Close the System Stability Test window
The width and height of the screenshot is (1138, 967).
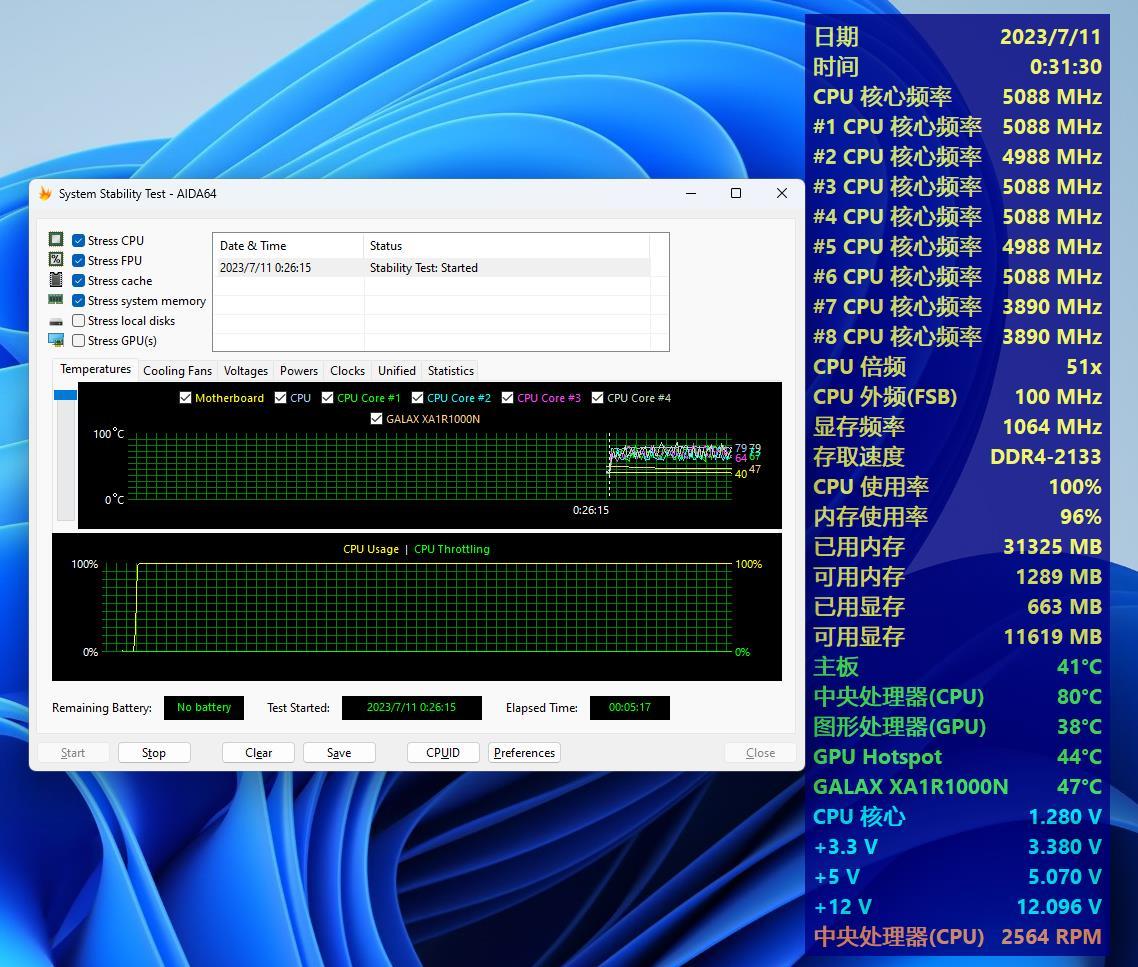[x=782, y=193]
